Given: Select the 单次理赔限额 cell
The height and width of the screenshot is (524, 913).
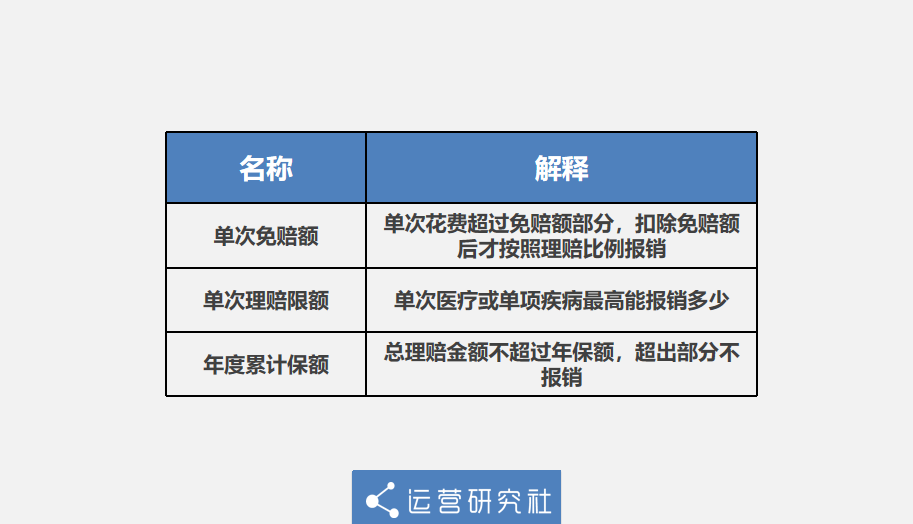Looking at the screenshot, I should coord(266,300).
